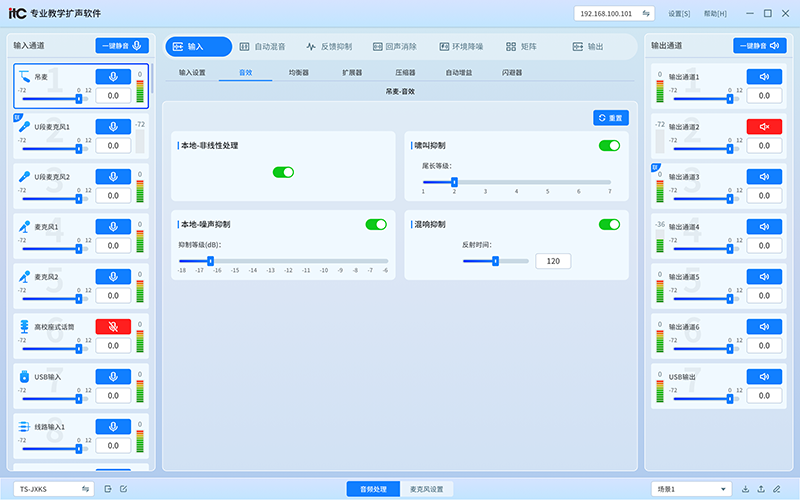This screenshot has width=800, height=500.
Task: Click the 输出通道4 gain value field
Action: point(764,245)
